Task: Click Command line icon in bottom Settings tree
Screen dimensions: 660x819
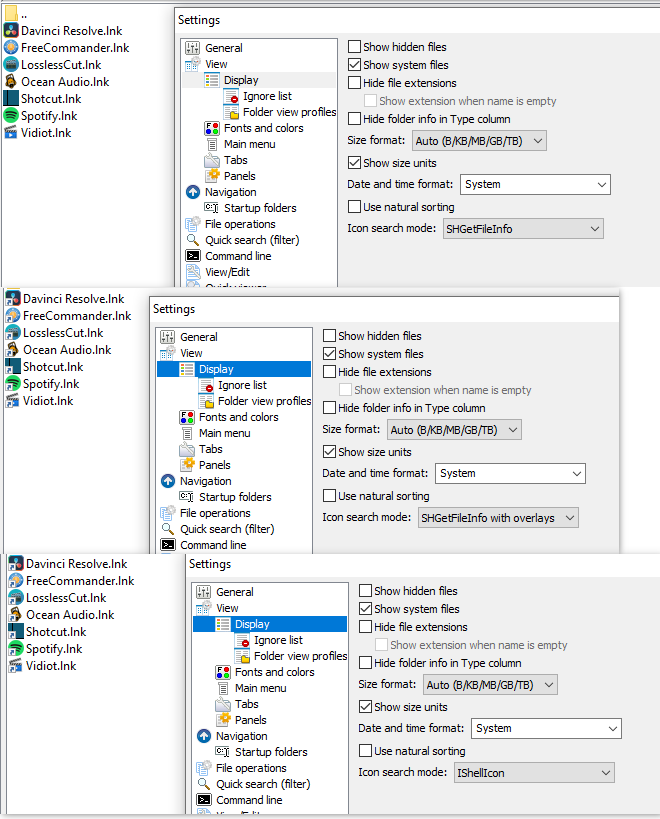Action: pyautogui.click(x=204, y=800)
